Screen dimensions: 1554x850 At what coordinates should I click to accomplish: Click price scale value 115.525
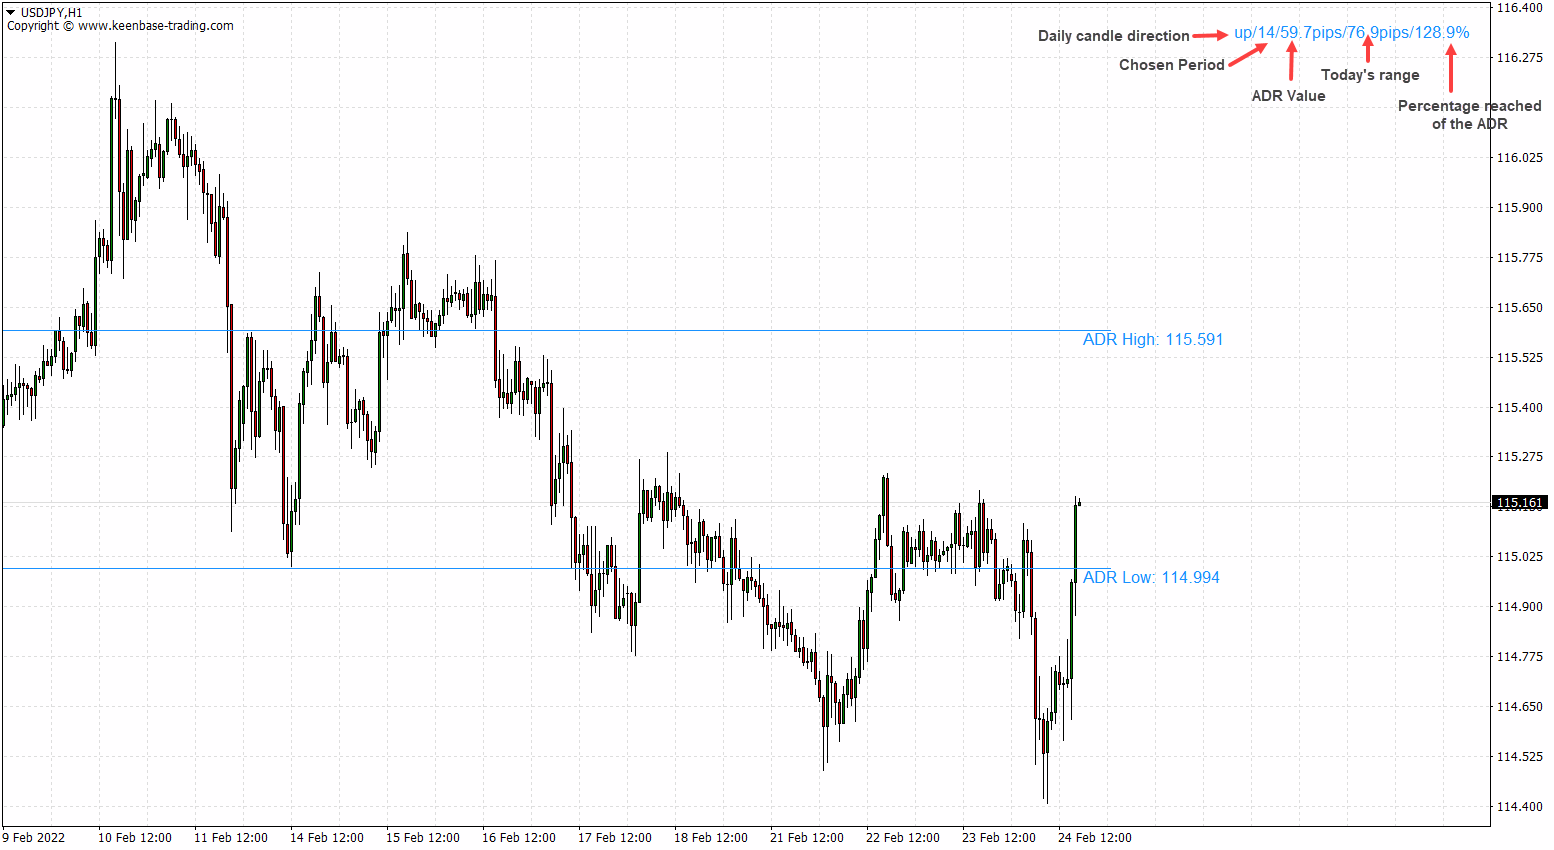(x=1519, y=358)
